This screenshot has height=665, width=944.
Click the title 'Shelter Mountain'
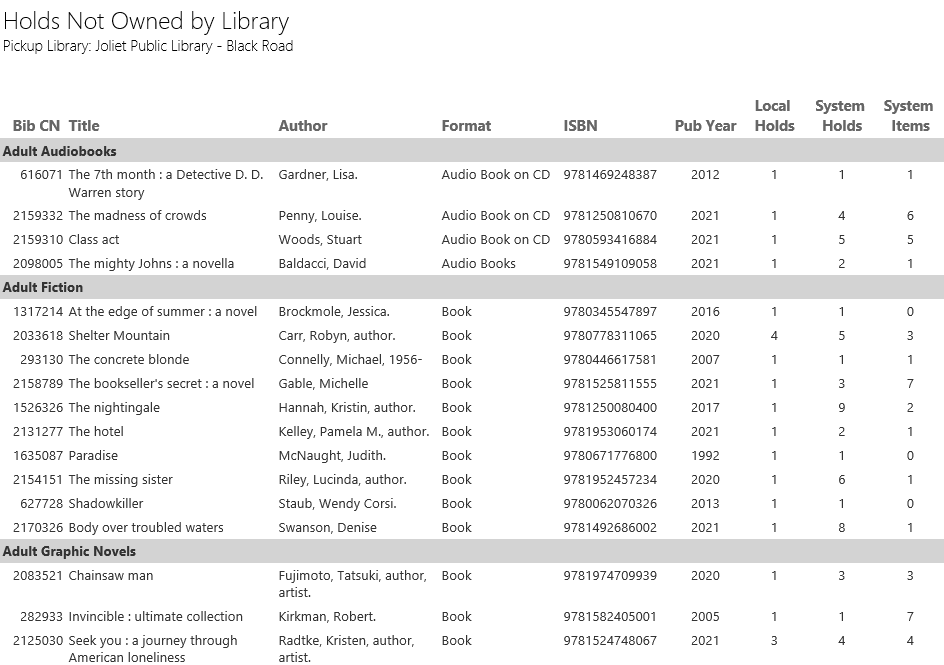click(x=119, y=336)
